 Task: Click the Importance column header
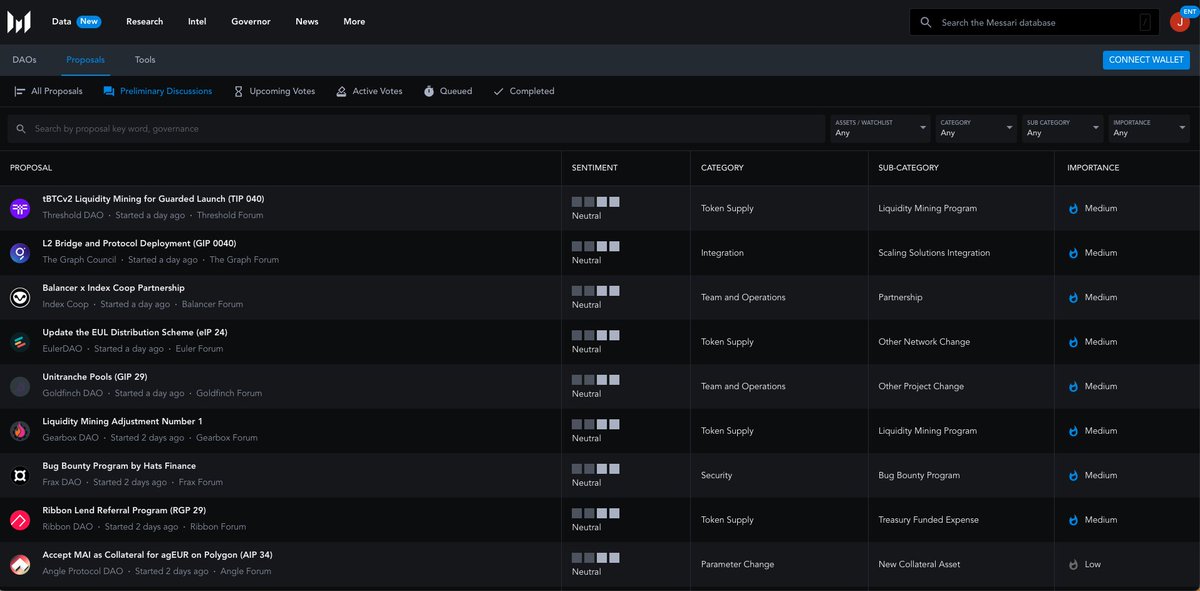pyautogui.click(x=1093, y=168)
